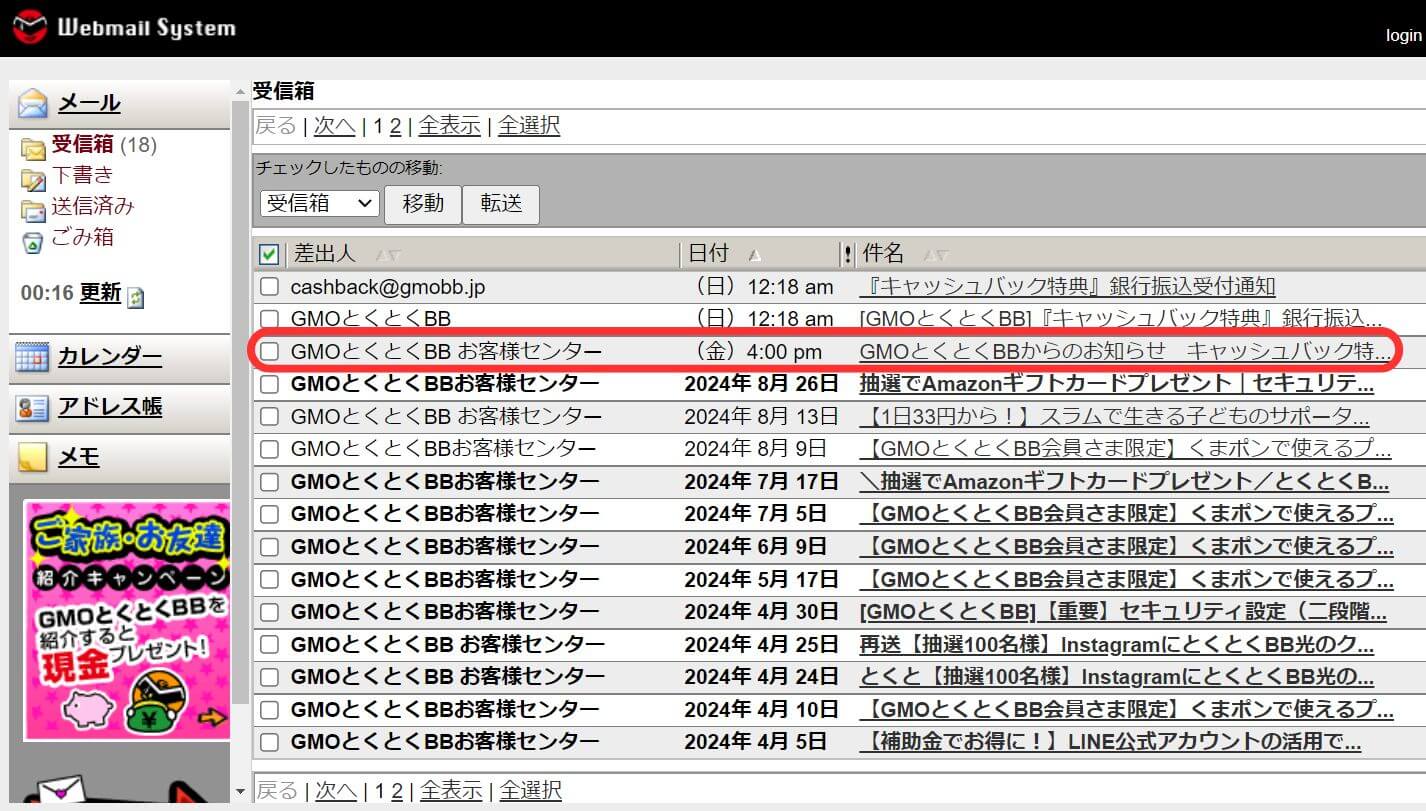This screenshot has width=1426, height=811.
Task: Toggle the select-all checkbox in the list header
Action: coord(268,253)
